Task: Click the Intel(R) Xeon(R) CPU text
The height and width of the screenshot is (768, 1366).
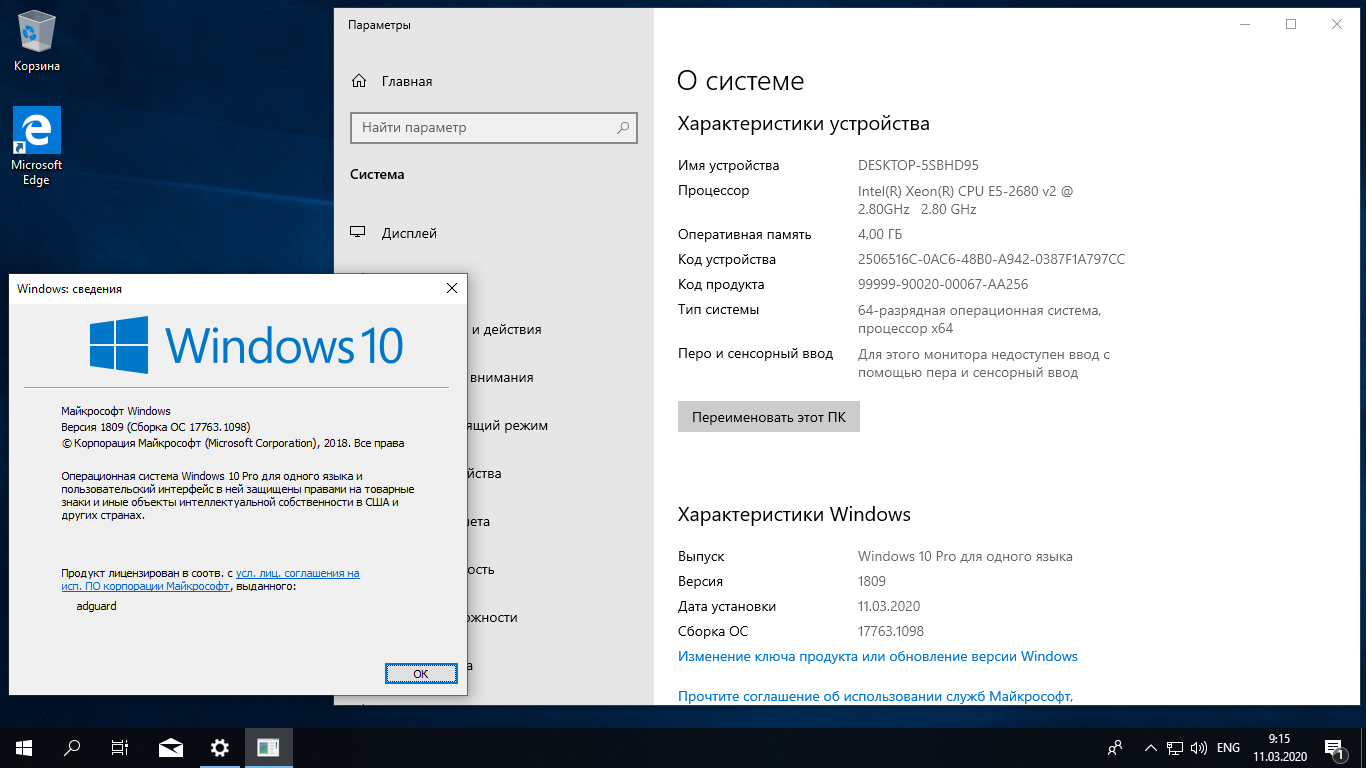Action: pos(966,200)
